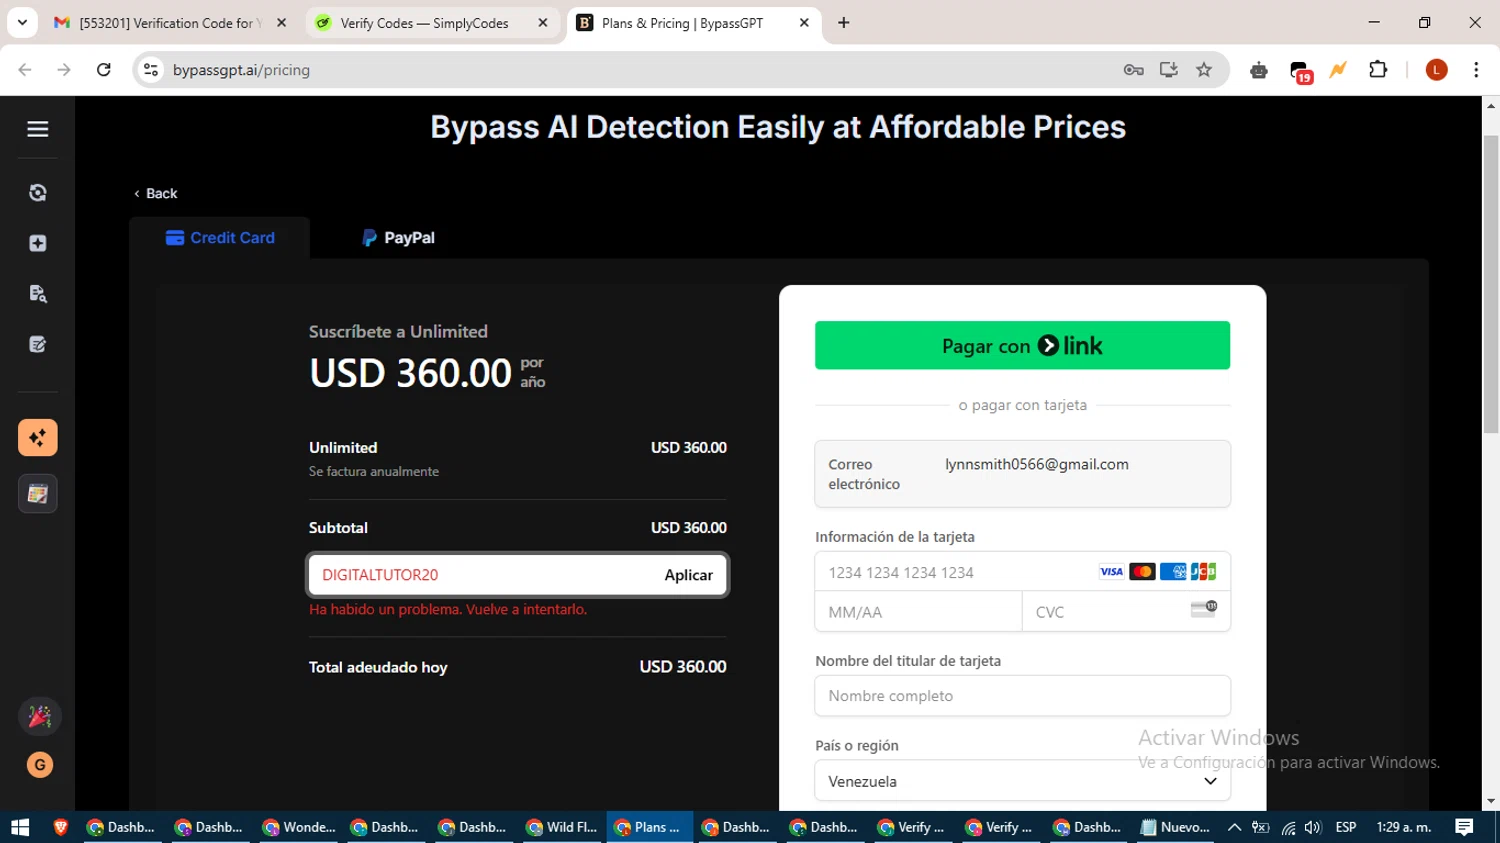Click the volume speaker tray icon

click(x=1313, y=827)
